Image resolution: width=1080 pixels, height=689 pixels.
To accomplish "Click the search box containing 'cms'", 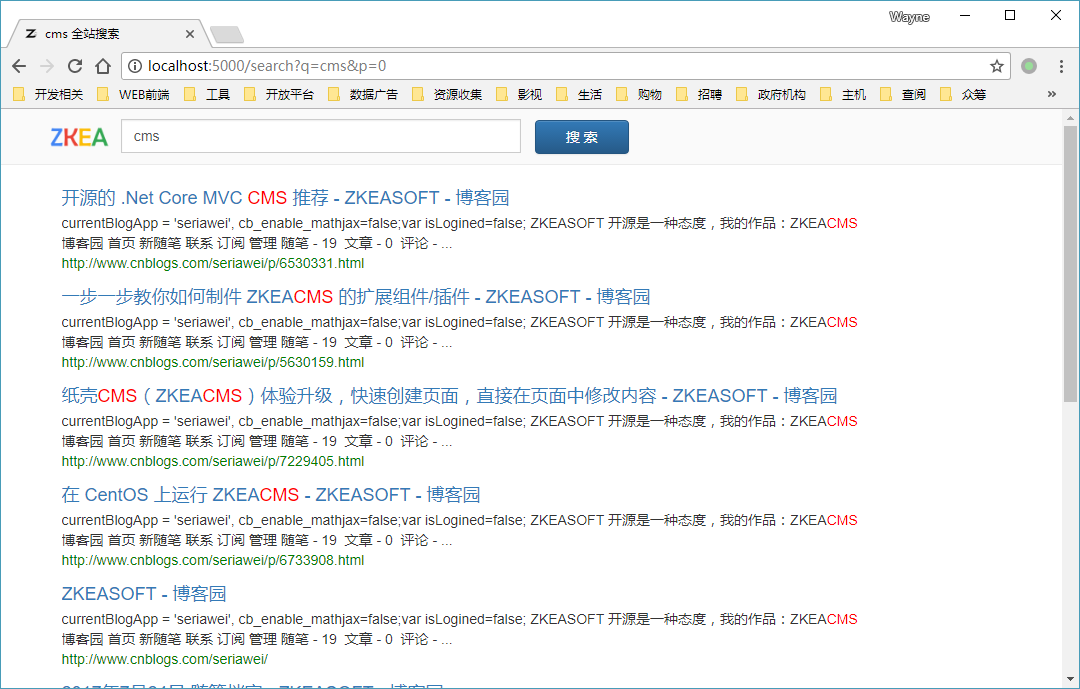I will click(321, 136).
